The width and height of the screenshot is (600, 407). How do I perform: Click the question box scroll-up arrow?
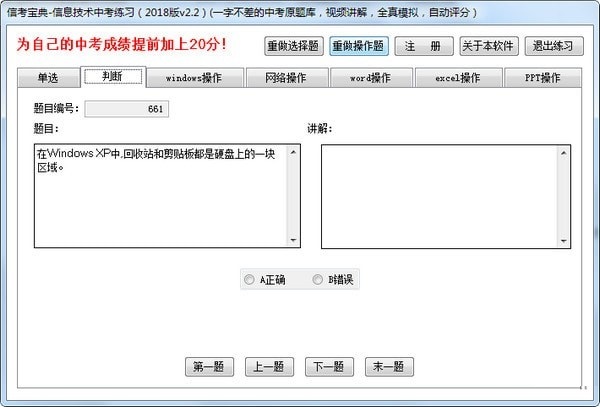pyautogui.click(x=293, y=153)
